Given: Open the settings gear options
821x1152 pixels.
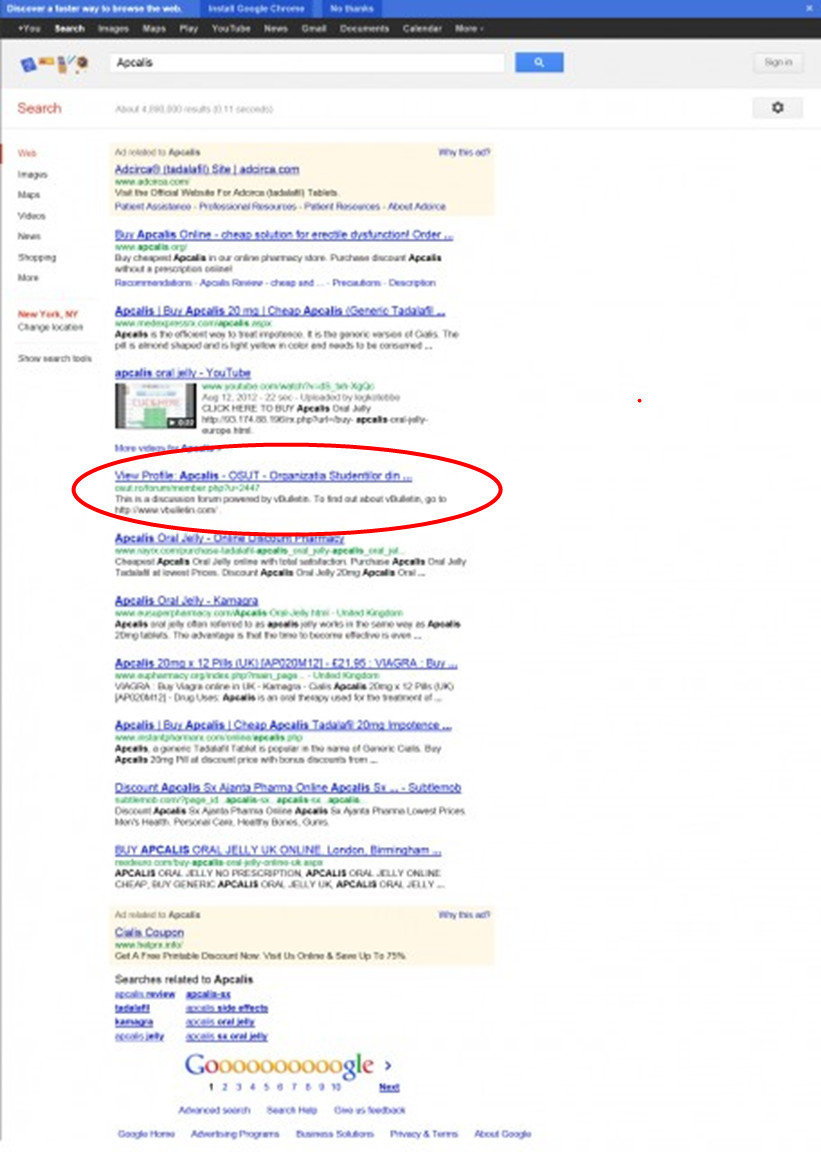Looking at the screenshot, I should click(777, 108).
